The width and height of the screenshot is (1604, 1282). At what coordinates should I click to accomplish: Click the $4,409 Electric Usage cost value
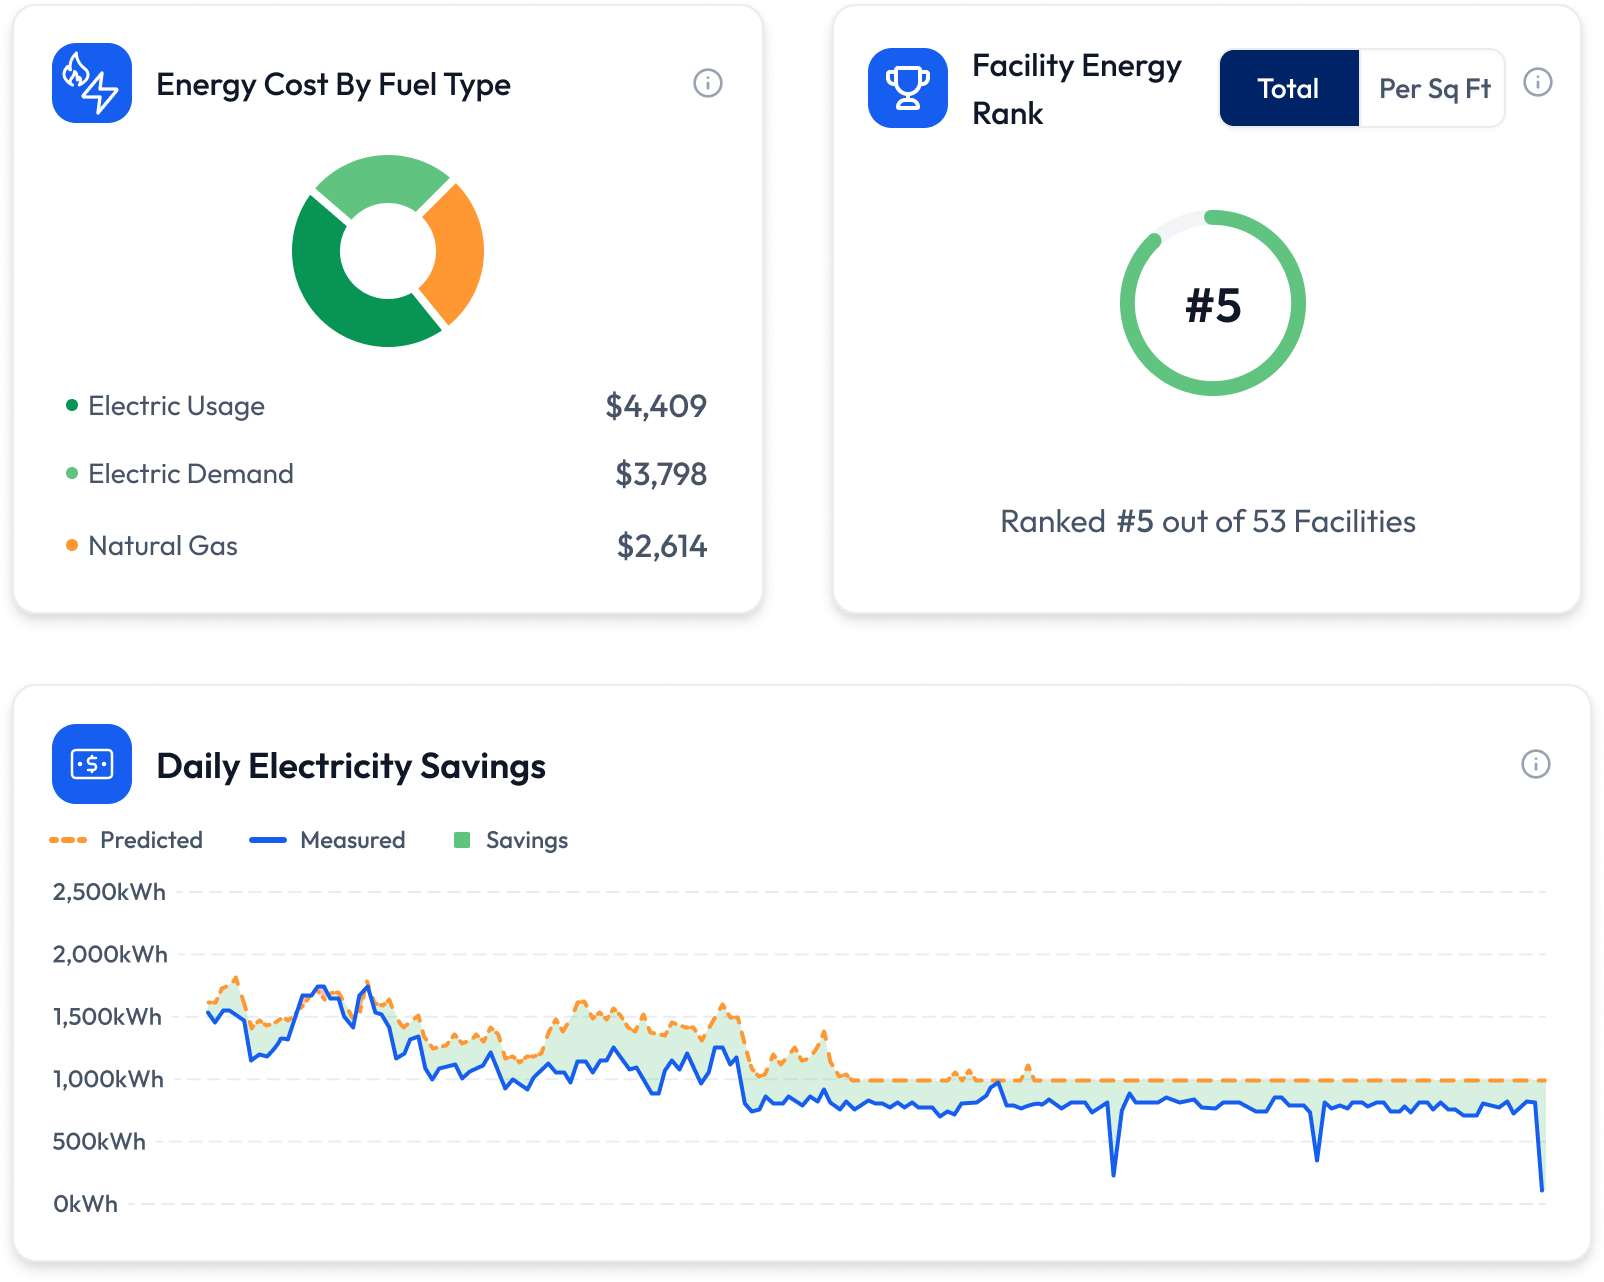[656, 406]
